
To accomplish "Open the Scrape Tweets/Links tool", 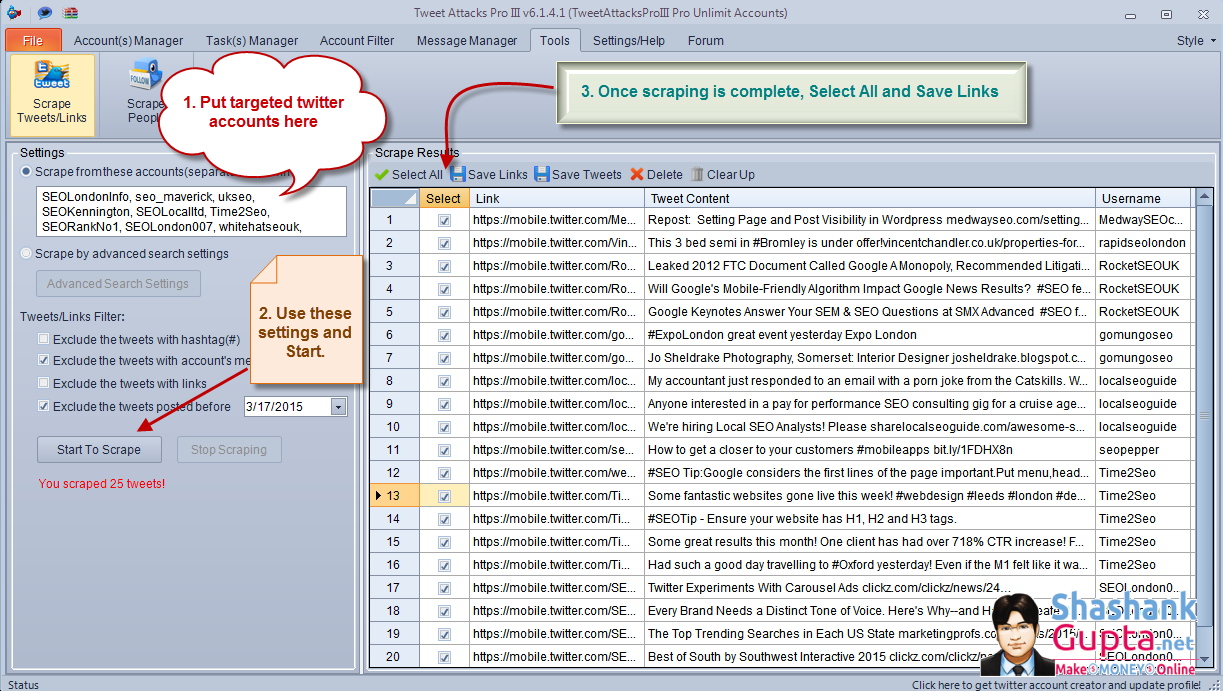I will tap(52, 95).
